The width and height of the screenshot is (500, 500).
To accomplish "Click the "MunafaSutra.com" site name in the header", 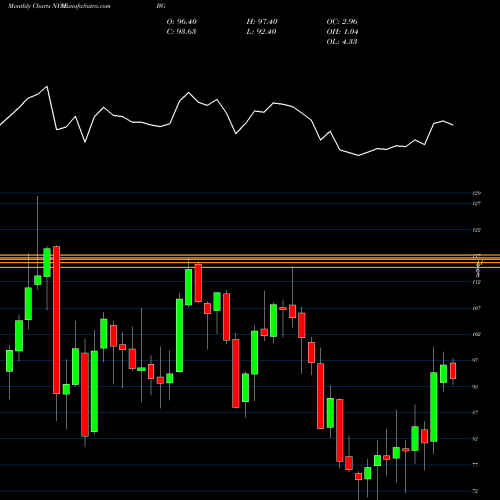I will pyautogui.click(x=86, y=6).
